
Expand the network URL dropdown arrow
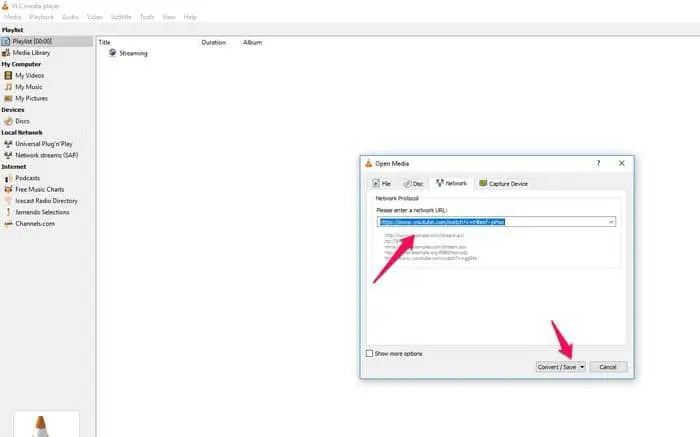click(x=610, y=222)
